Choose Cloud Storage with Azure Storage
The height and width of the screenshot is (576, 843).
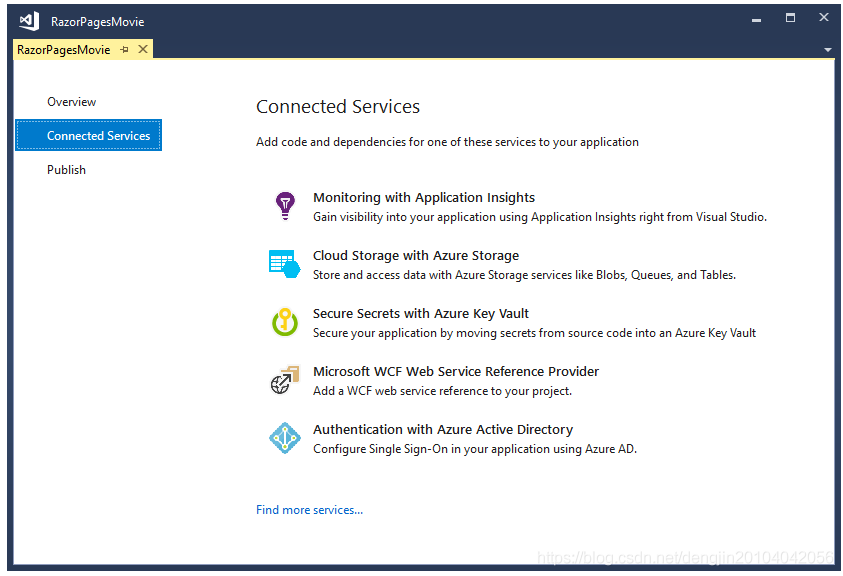(416, 255)
